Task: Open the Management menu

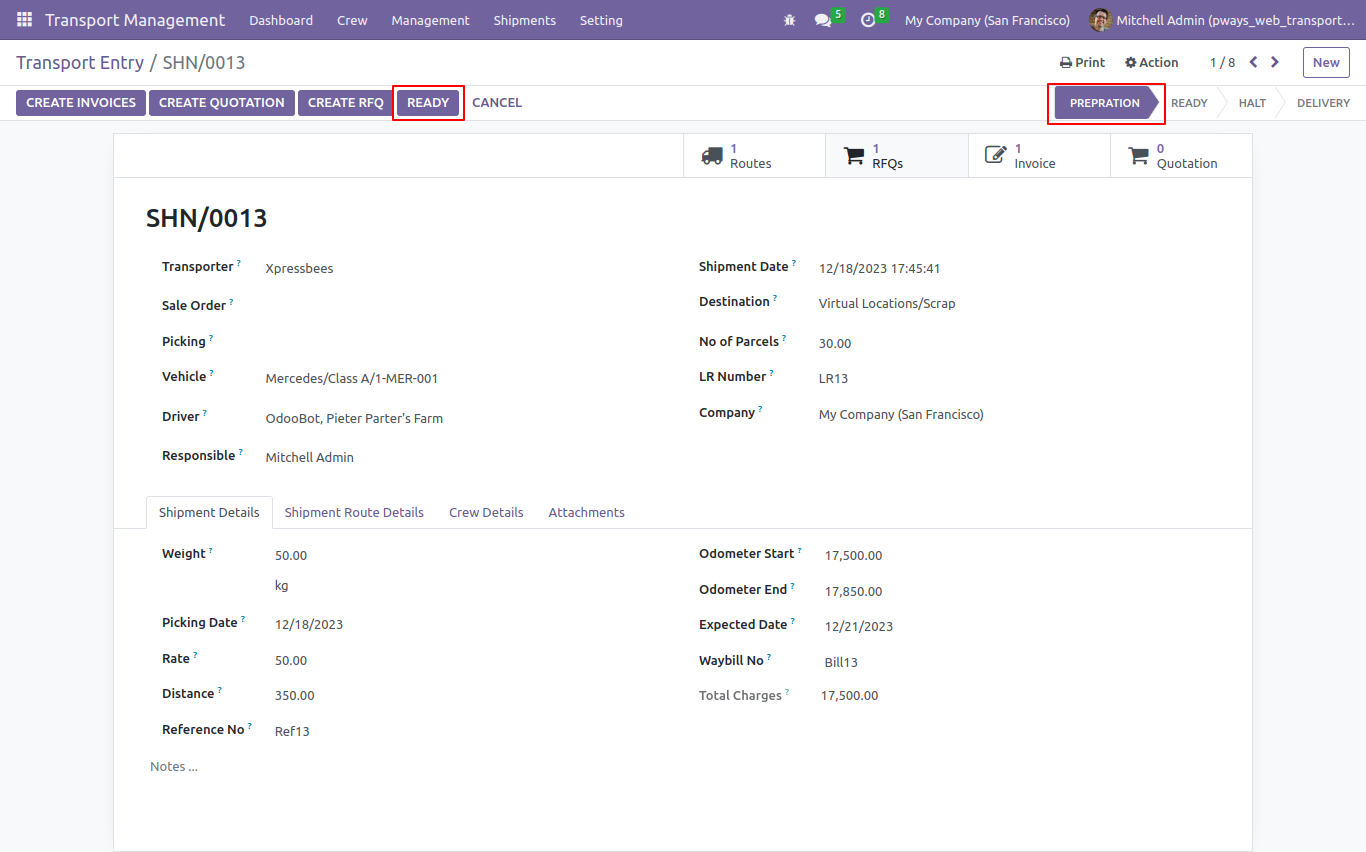Action: (x=430, y=20)
